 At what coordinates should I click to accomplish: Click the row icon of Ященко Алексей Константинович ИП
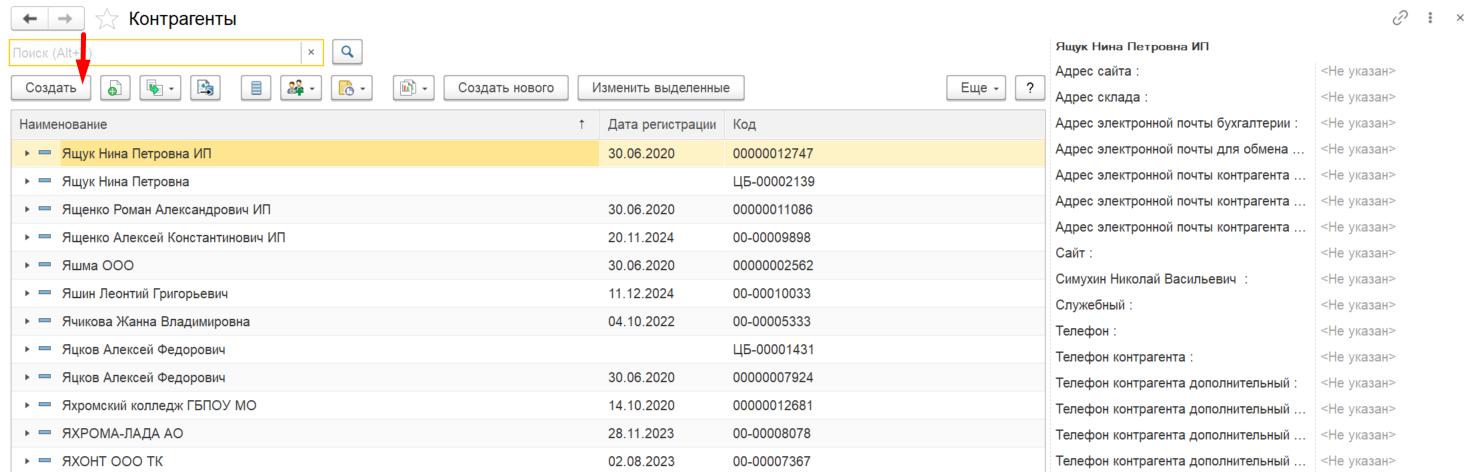(45, 238)
